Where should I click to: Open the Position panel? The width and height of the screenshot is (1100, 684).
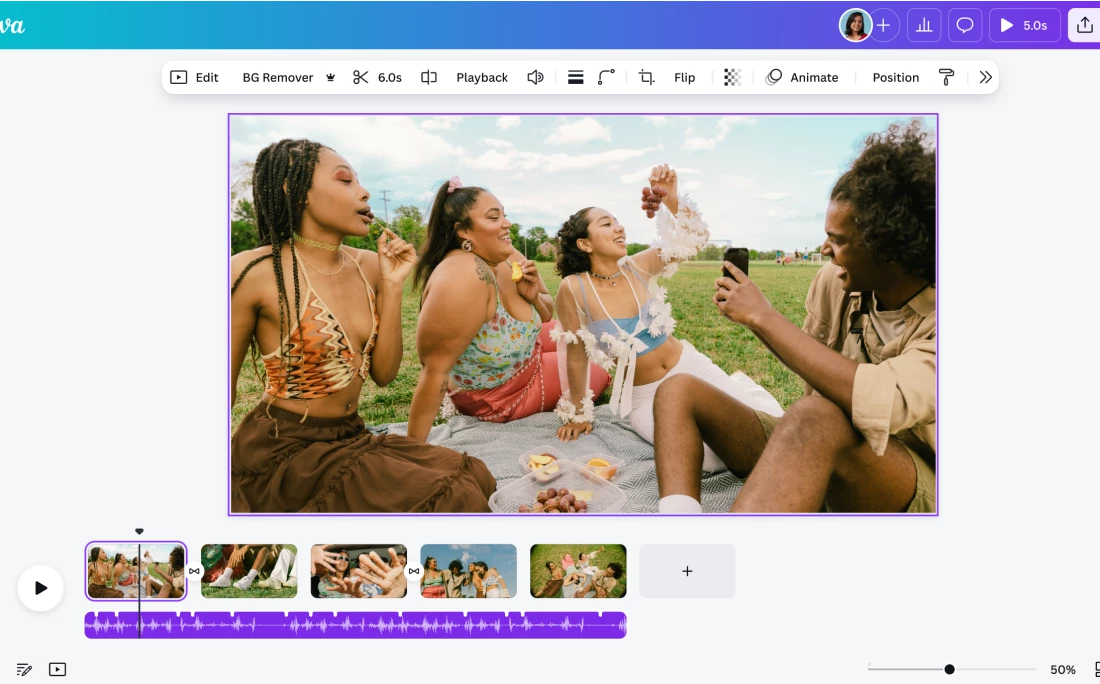895,77
